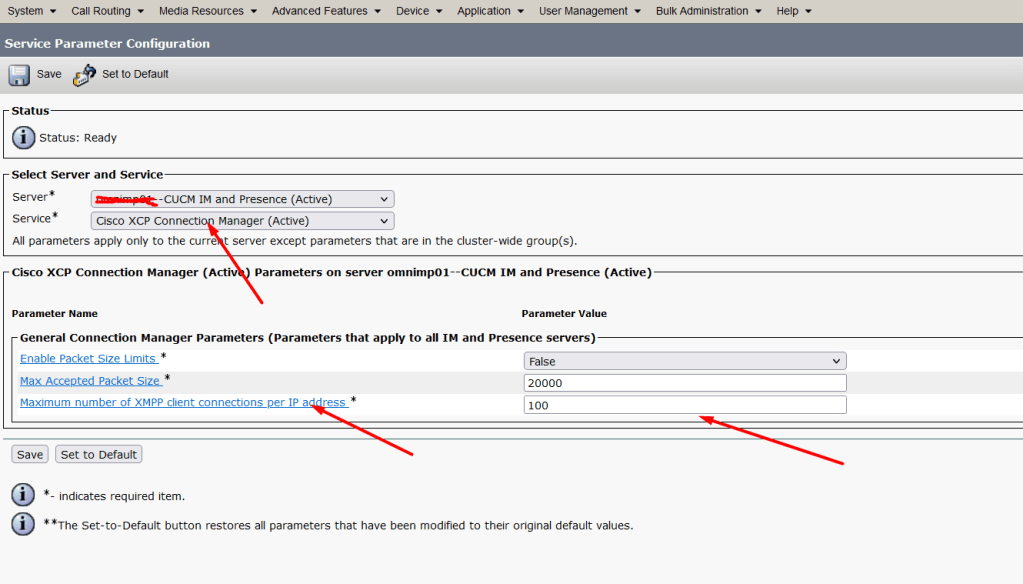This screenshot has width=1023, height=584.
Task: Click the Set to Default toolbar icon
Action: (x=85, y=75)
